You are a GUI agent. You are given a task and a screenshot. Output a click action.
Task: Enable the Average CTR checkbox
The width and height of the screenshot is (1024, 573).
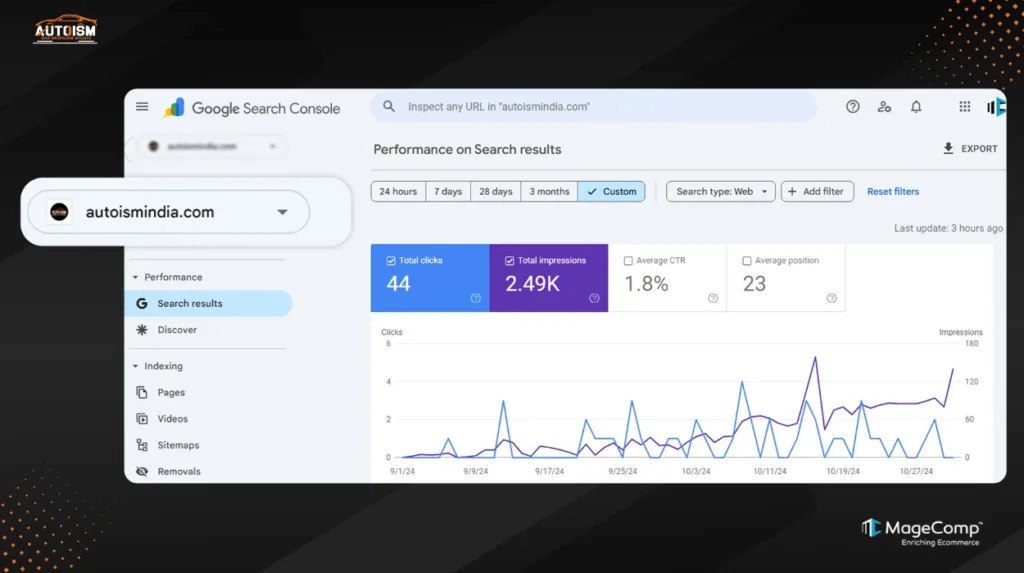[628, 261]
